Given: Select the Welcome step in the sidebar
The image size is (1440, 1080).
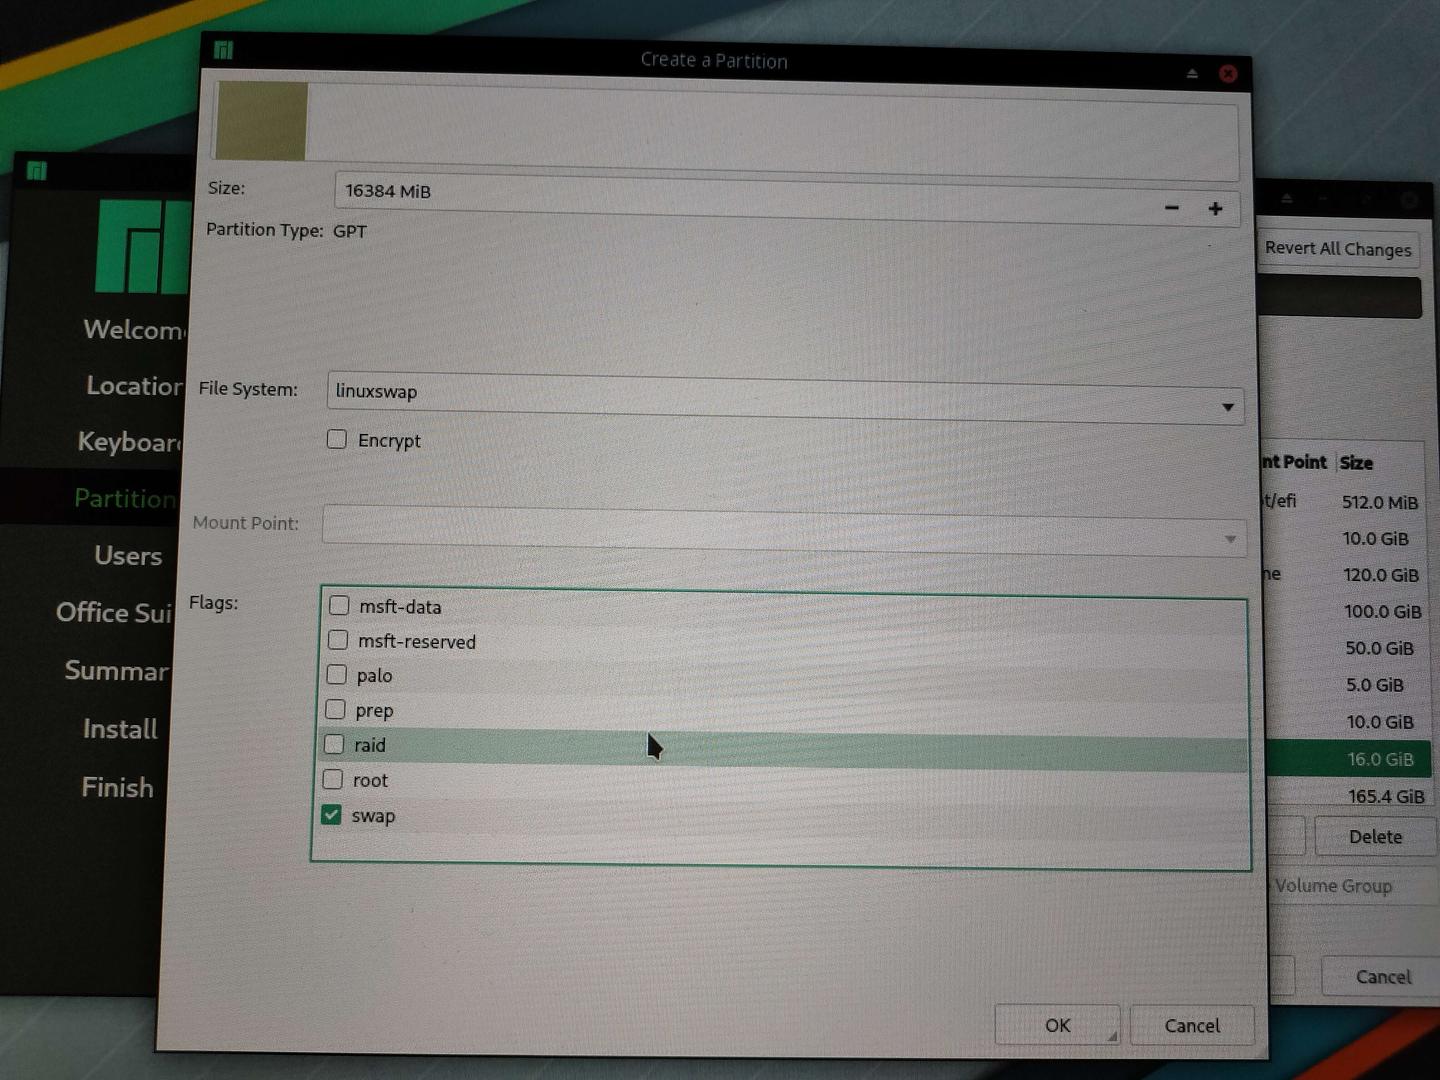Looking at the screenshot, I should [130, 330].
